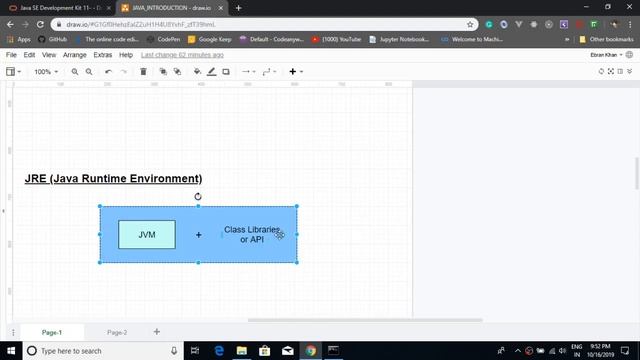Viewport: 640px width, 360px height.
Task: Open the Mail app from taskbar
Action: click(x=287, y=351)
